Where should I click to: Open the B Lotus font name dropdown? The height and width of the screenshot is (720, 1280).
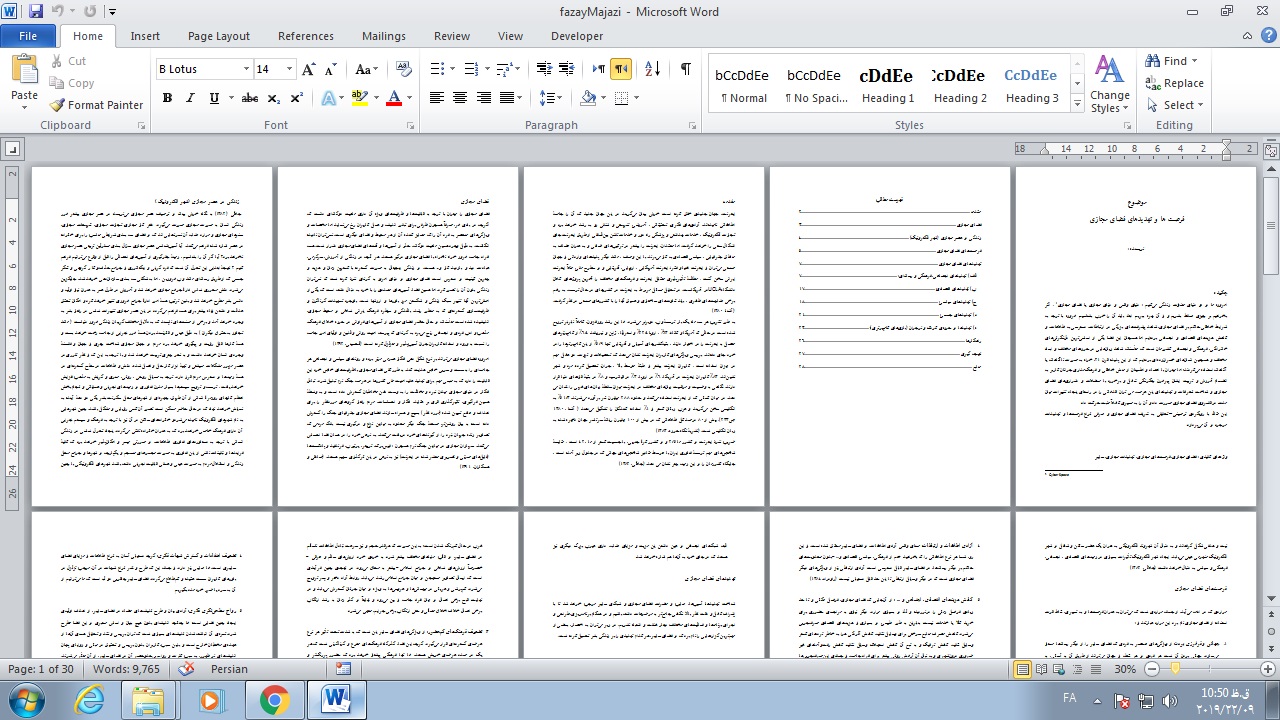(246, 69)
